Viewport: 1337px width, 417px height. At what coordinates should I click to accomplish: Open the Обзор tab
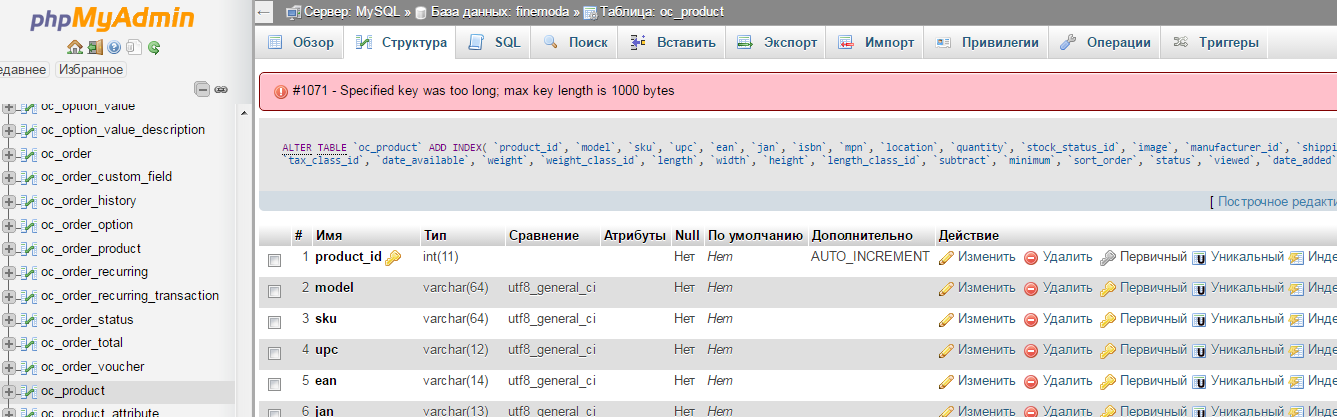pos(301,43)
